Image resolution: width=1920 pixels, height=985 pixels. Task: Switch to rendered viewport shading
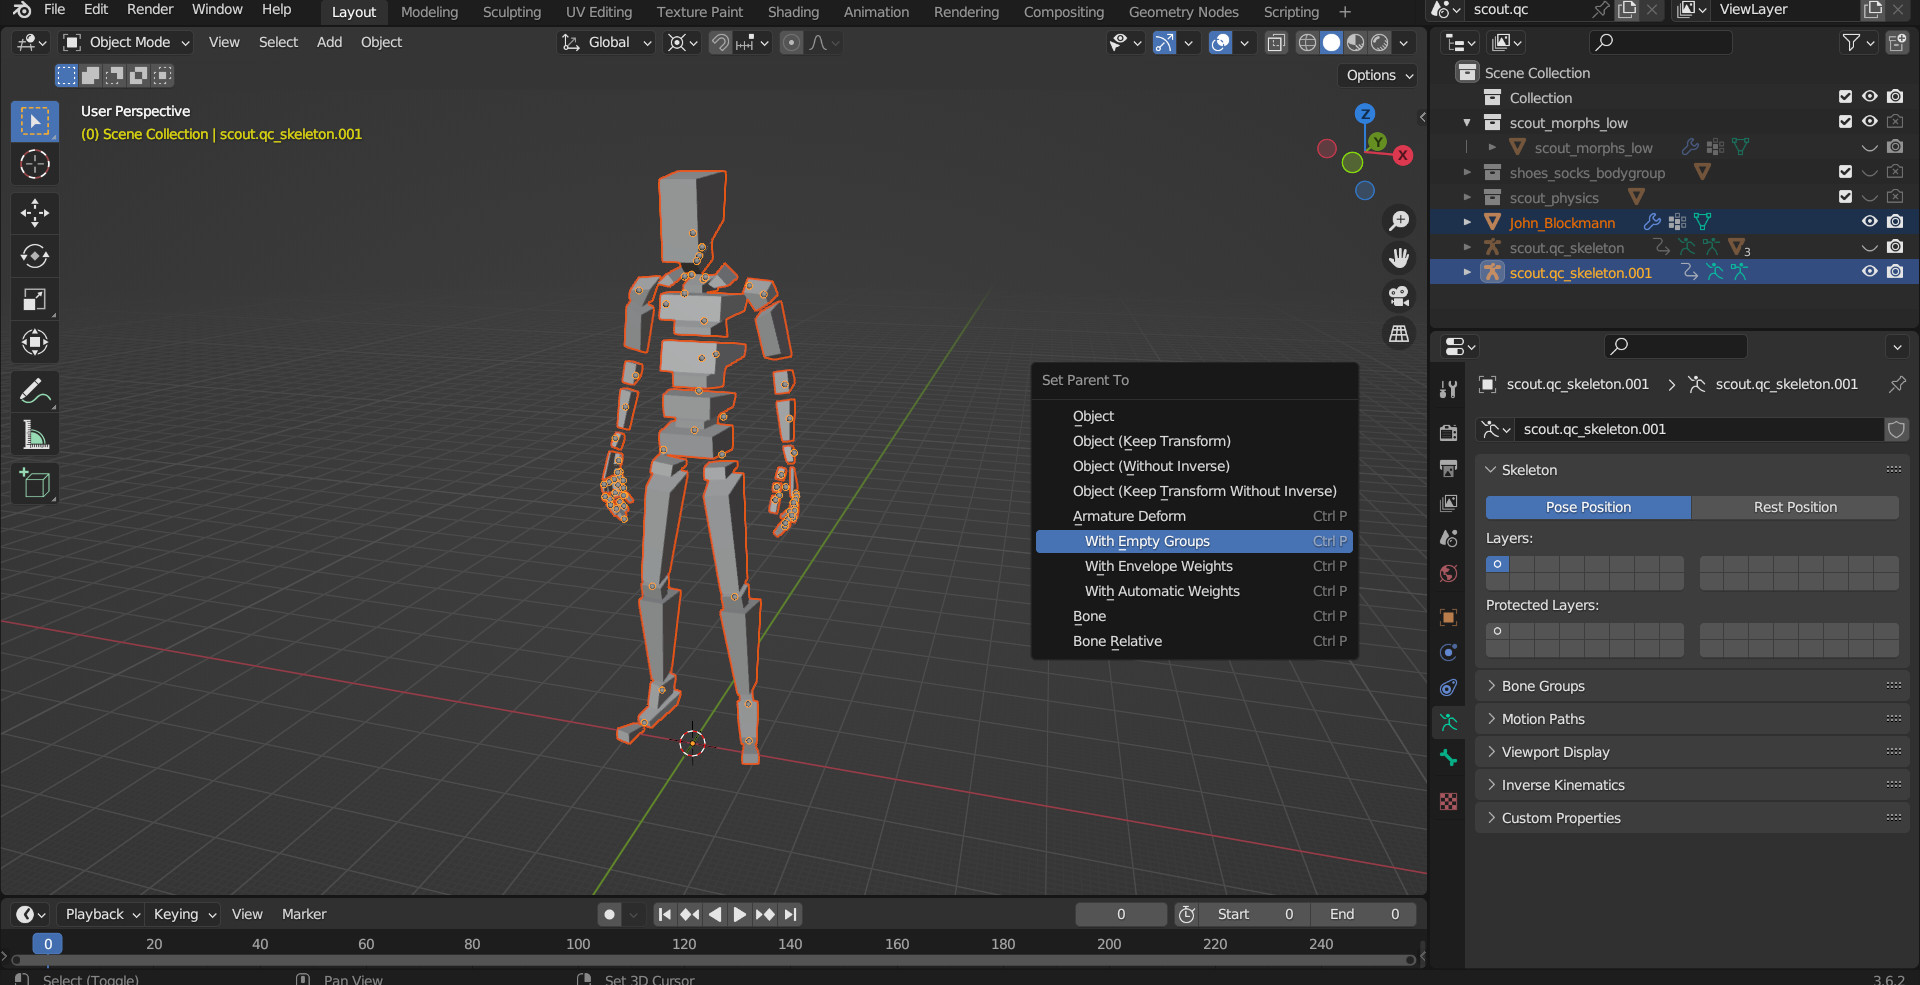tap(1380, 42)
